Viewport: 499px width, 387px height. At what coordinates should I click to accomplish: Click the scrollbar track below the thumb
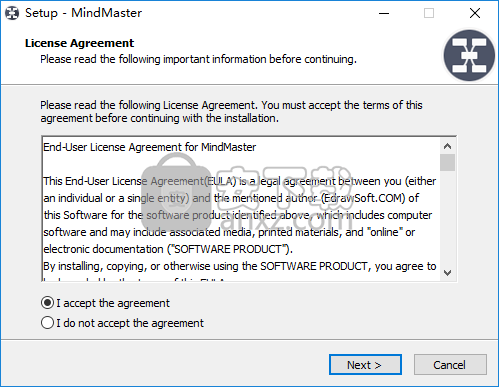[x=447, y=218]
